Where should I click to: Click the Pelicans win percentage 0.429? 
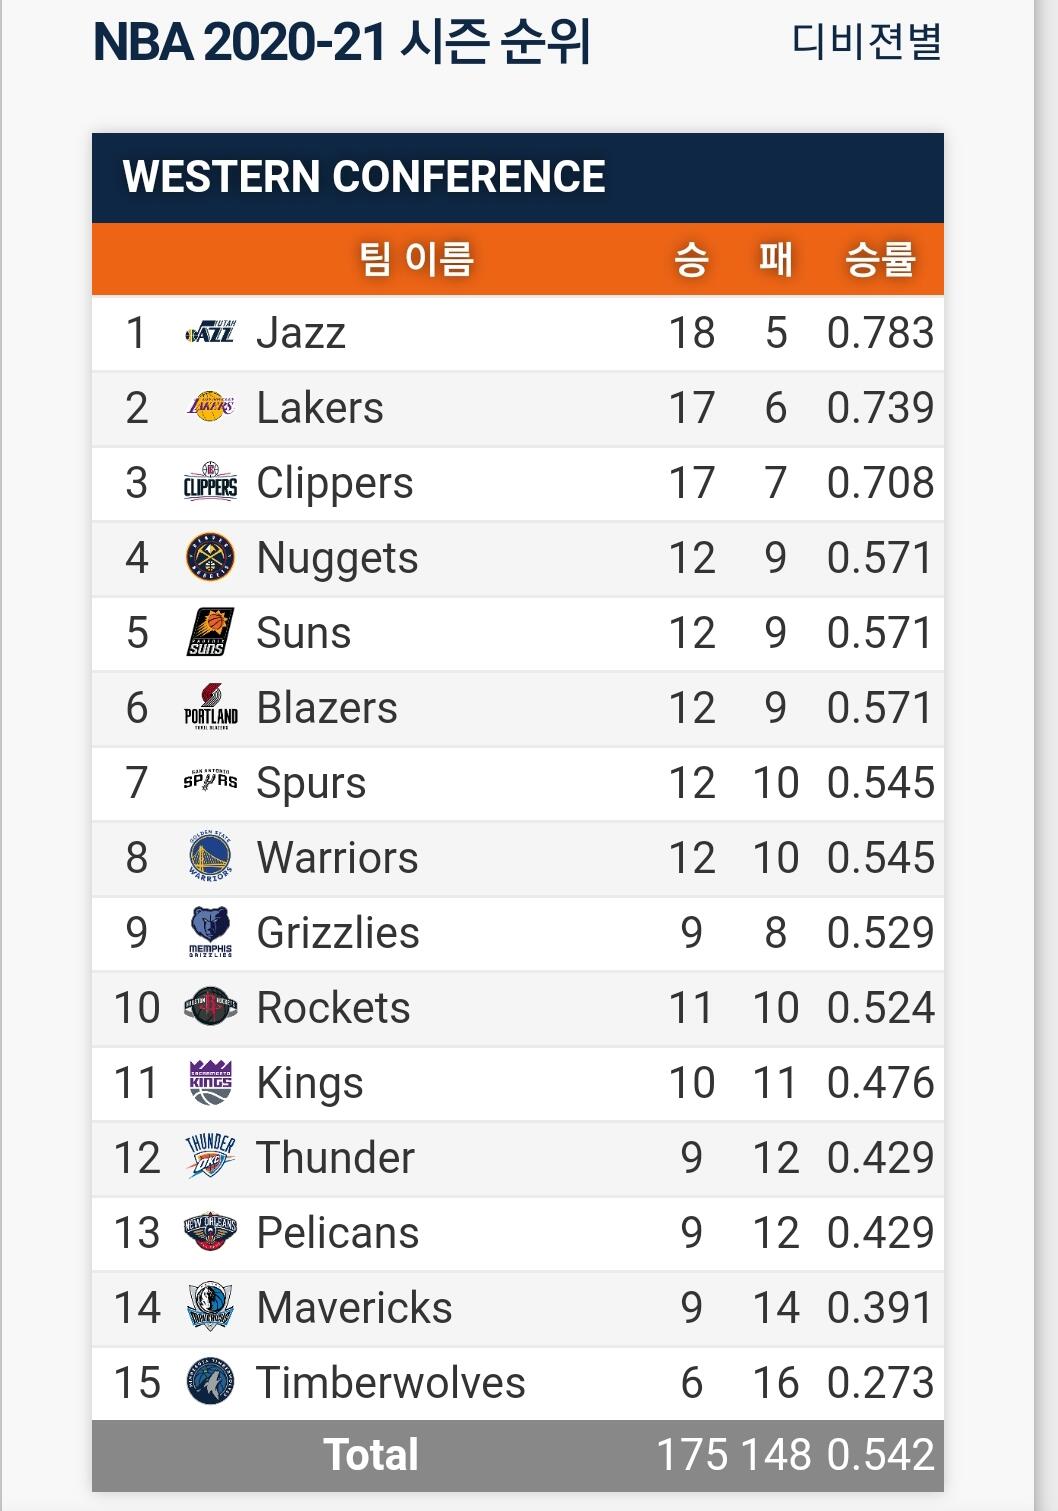point(880,1233)
